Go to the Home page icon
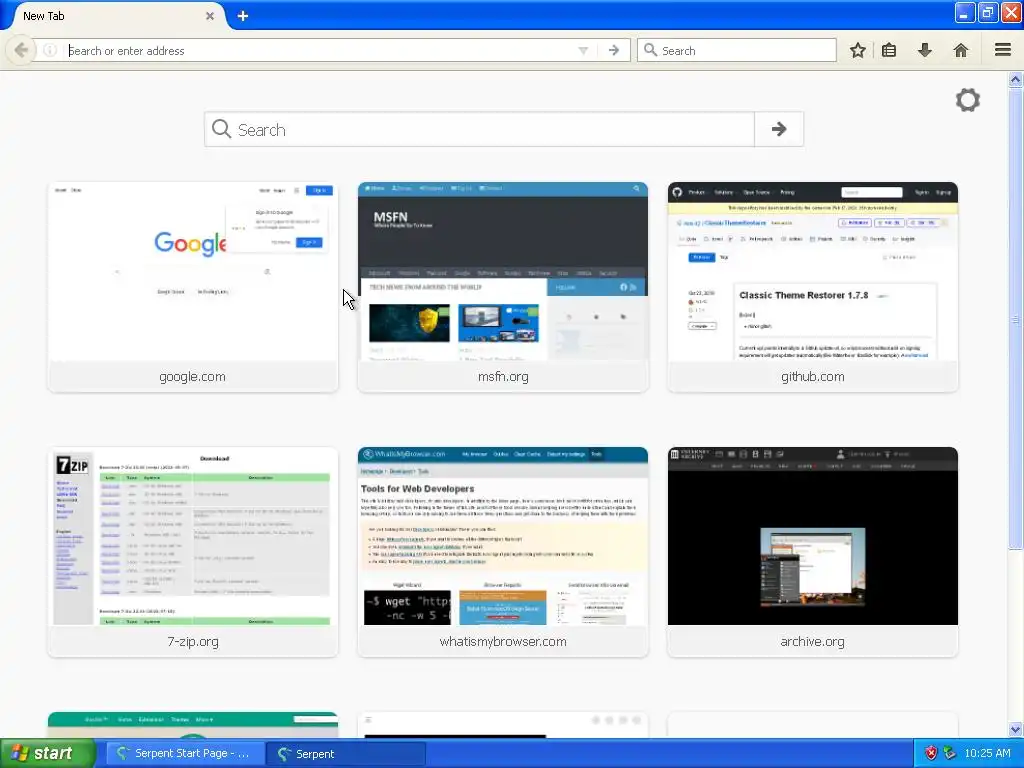 961,50
